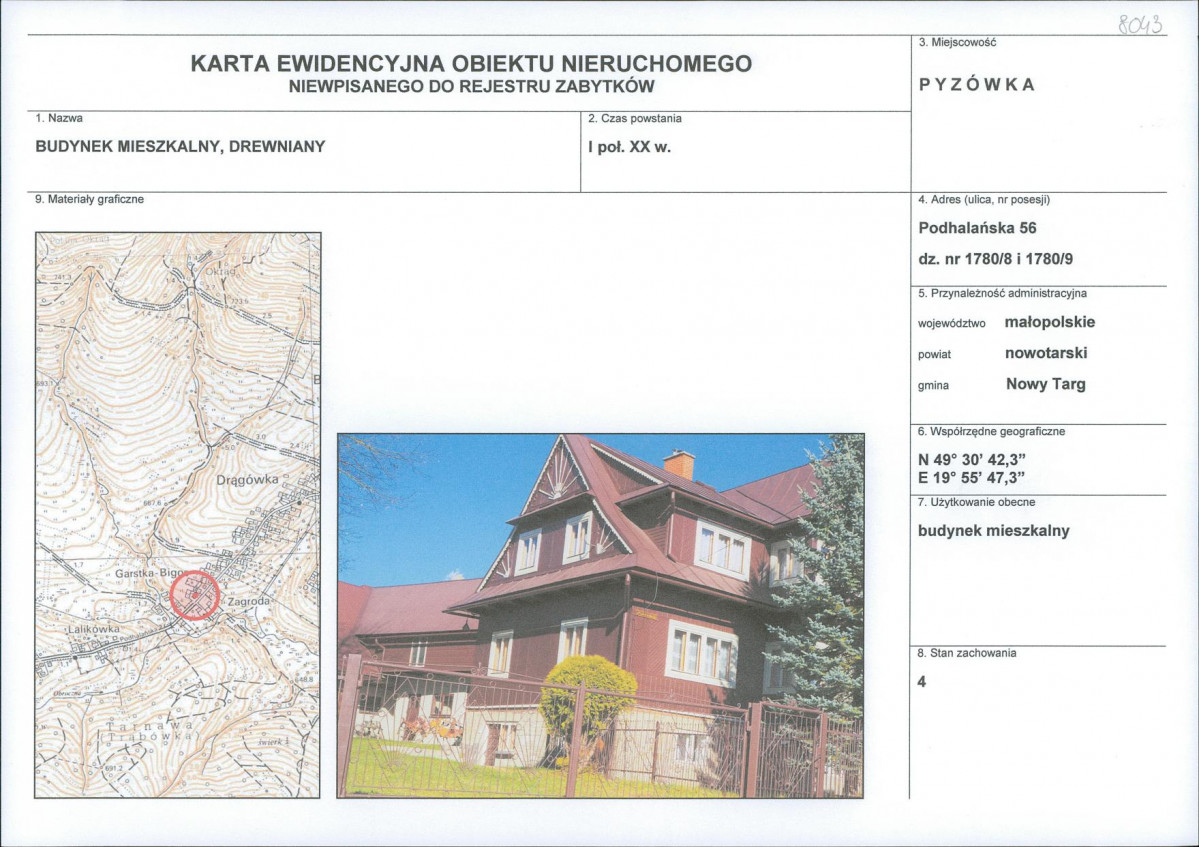Select locality name 'PYZÓWKA'

[x=976, y=85]
